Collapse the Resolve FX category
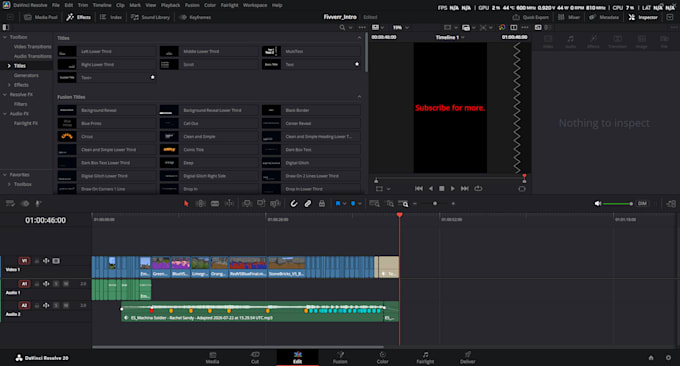This screenshot has height=366, width=680. coord(5,95)
